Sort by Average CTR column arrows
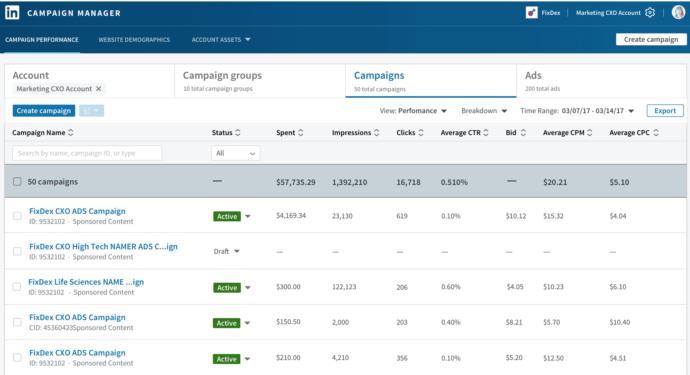The width and height of the screenshot is (690, 375). [486, 132]
